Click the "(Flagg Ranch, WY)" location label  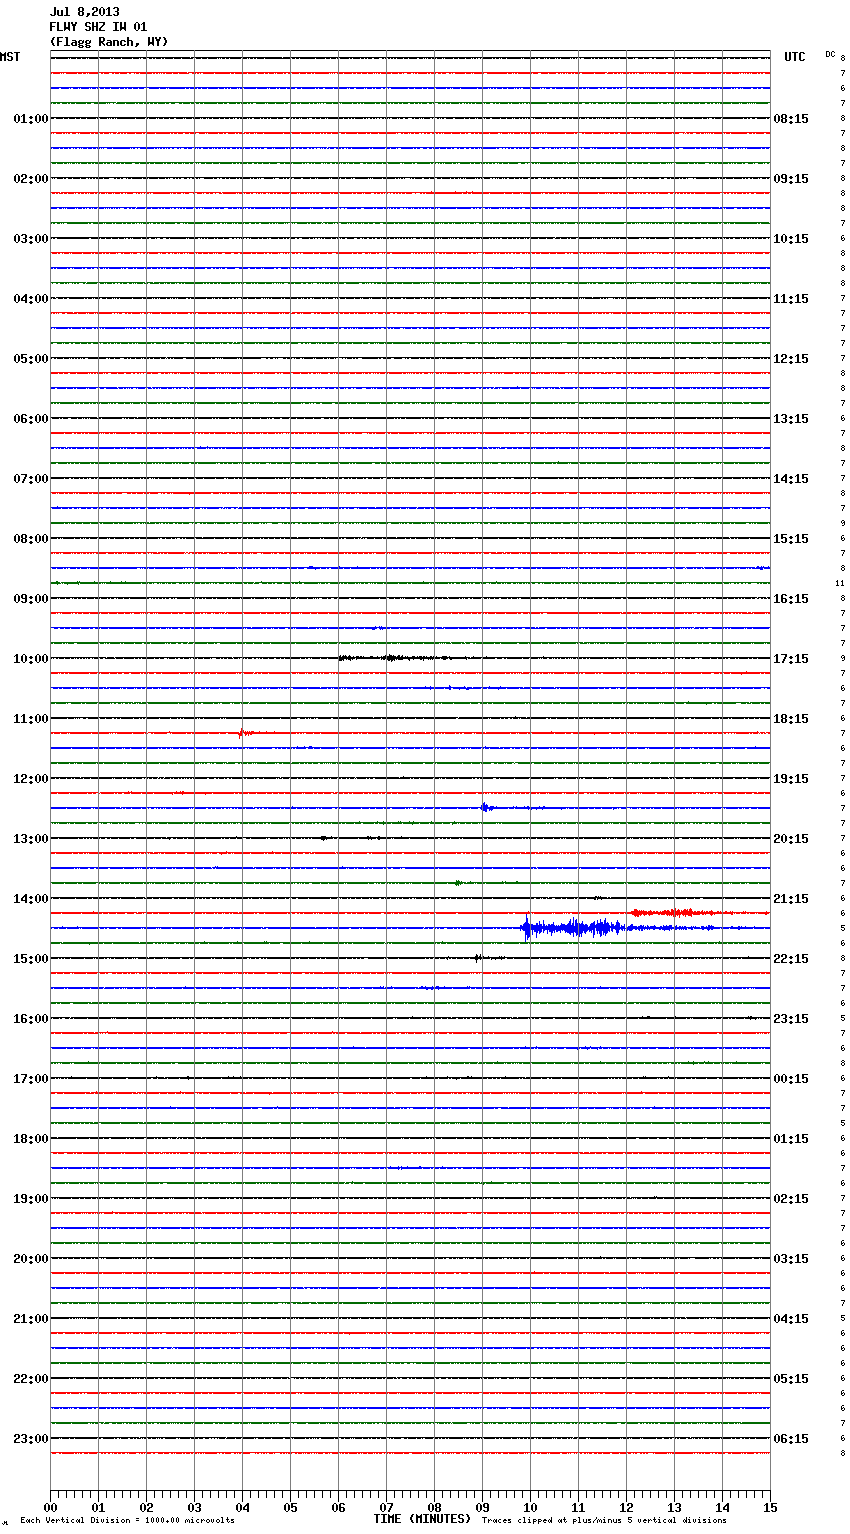click(109, 42)
